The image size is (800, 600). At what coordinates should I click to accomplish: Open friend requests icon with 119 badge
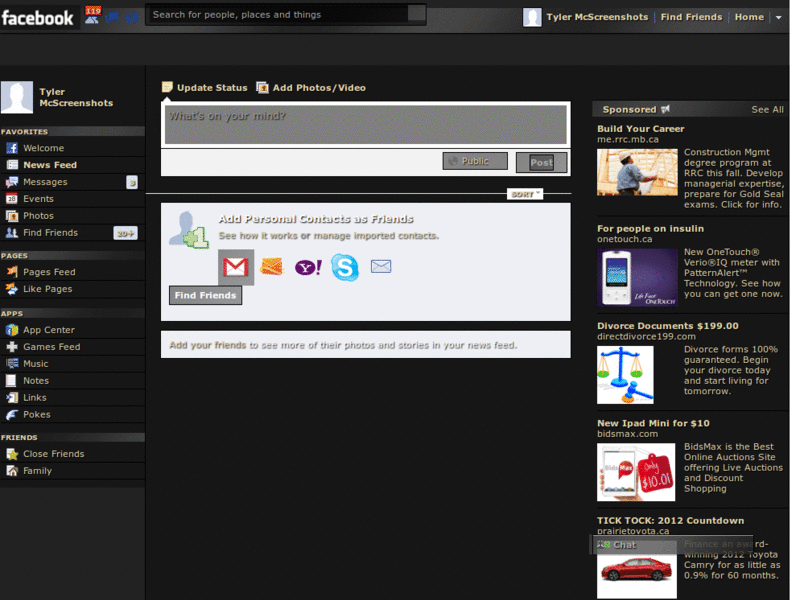pos(92,15)
